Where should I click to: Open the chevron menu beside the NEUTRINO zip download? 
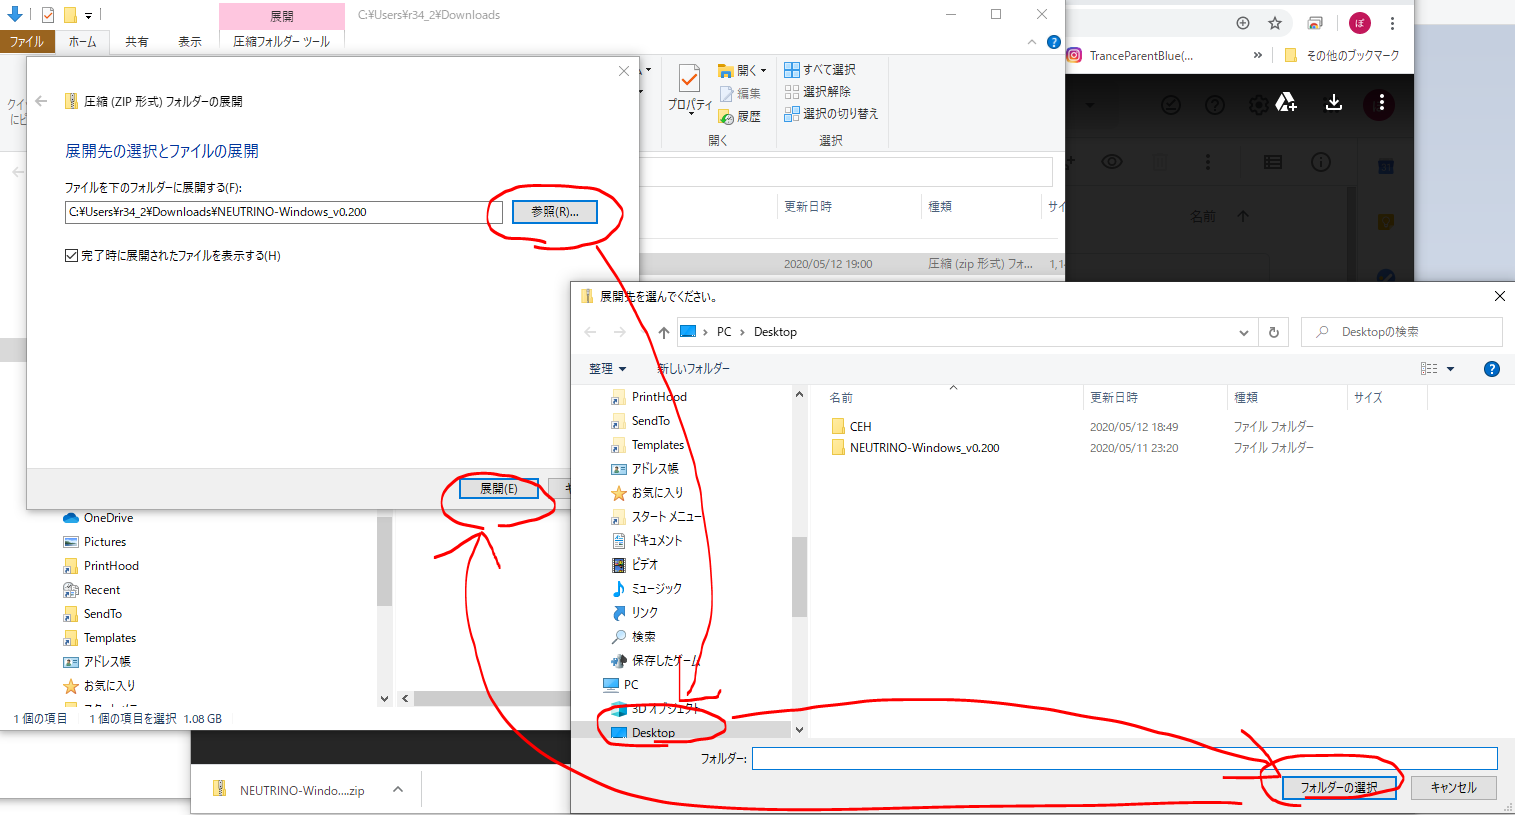(x=398, y=790)
